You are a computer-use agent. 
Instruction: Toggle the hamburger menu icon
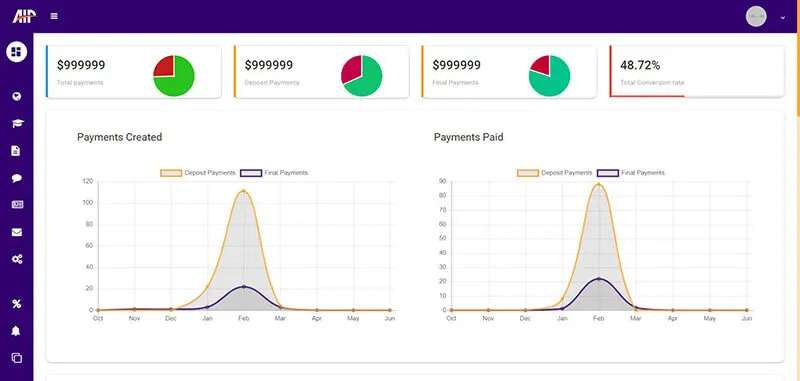[x=54, y=16]
